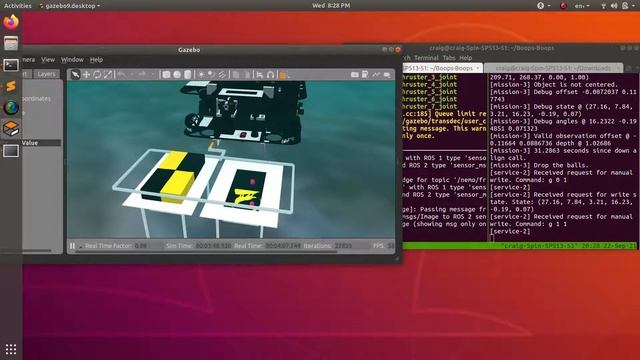
Task: Open the Wed 8:28 PM clock panel
Action: coord(331,6)
